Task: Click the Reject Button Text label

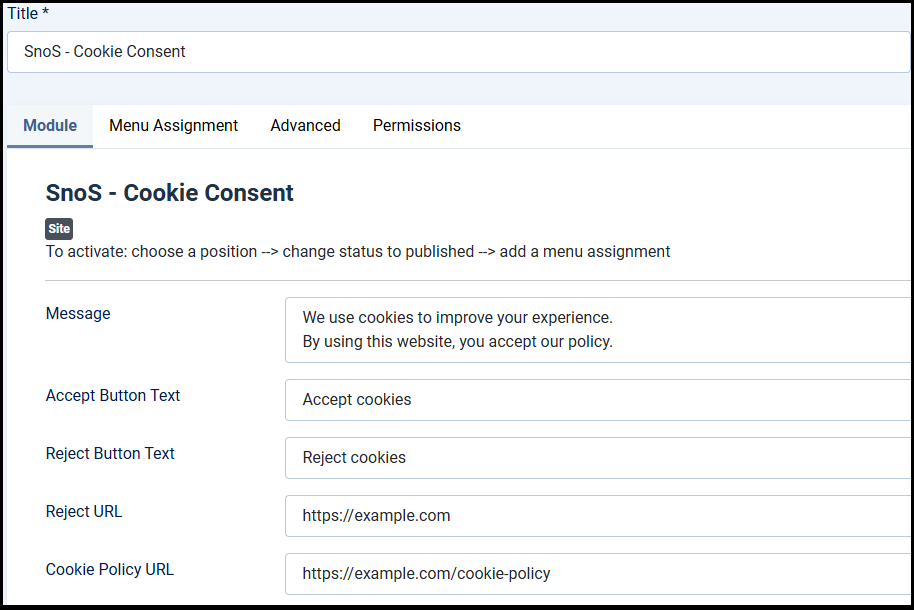Action: tap(110, 454)
